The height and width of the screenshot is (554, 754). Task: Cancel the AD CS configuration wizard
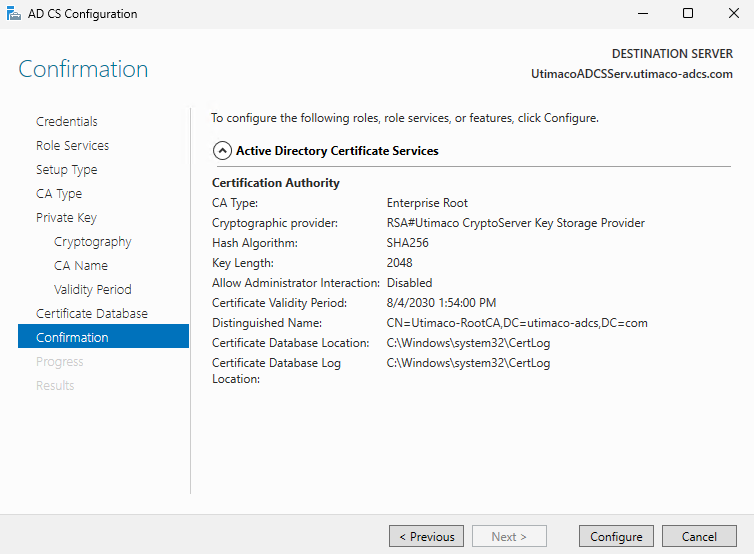(x=699, y=537)
